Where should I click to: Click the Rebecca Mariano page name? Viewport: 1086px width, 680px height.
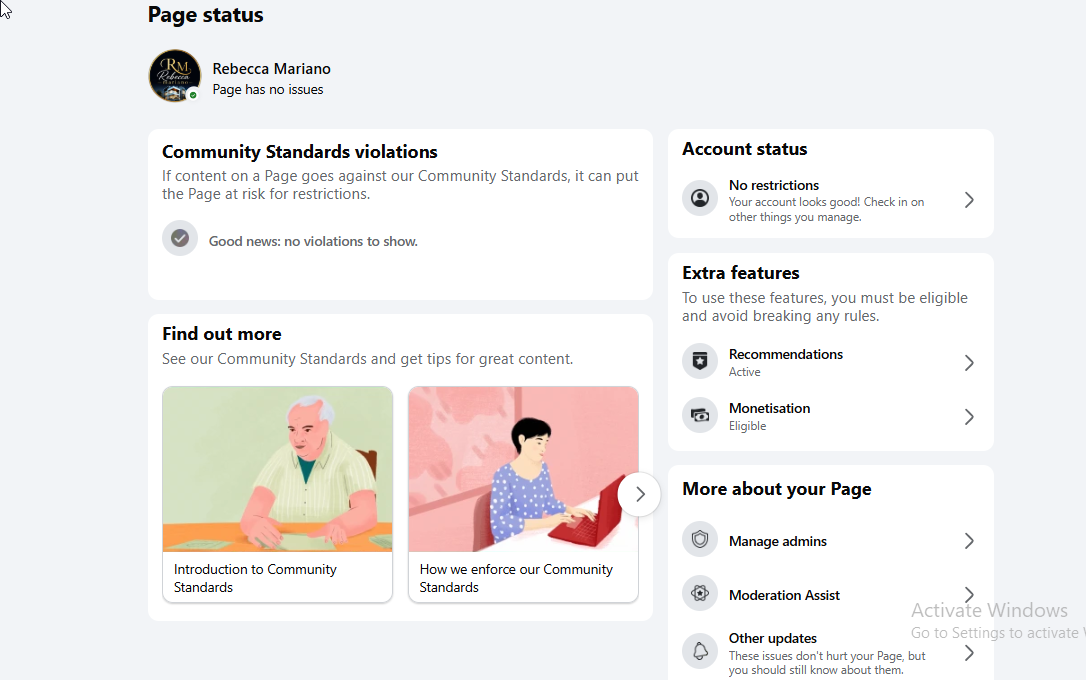pyautogui.click(x=272, y=69)
